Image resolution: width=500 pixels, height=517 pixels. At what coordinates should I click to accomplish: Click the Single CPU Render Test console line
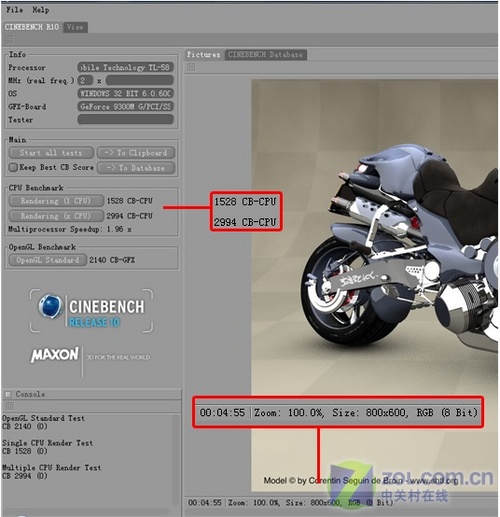[x=48, y=443]
